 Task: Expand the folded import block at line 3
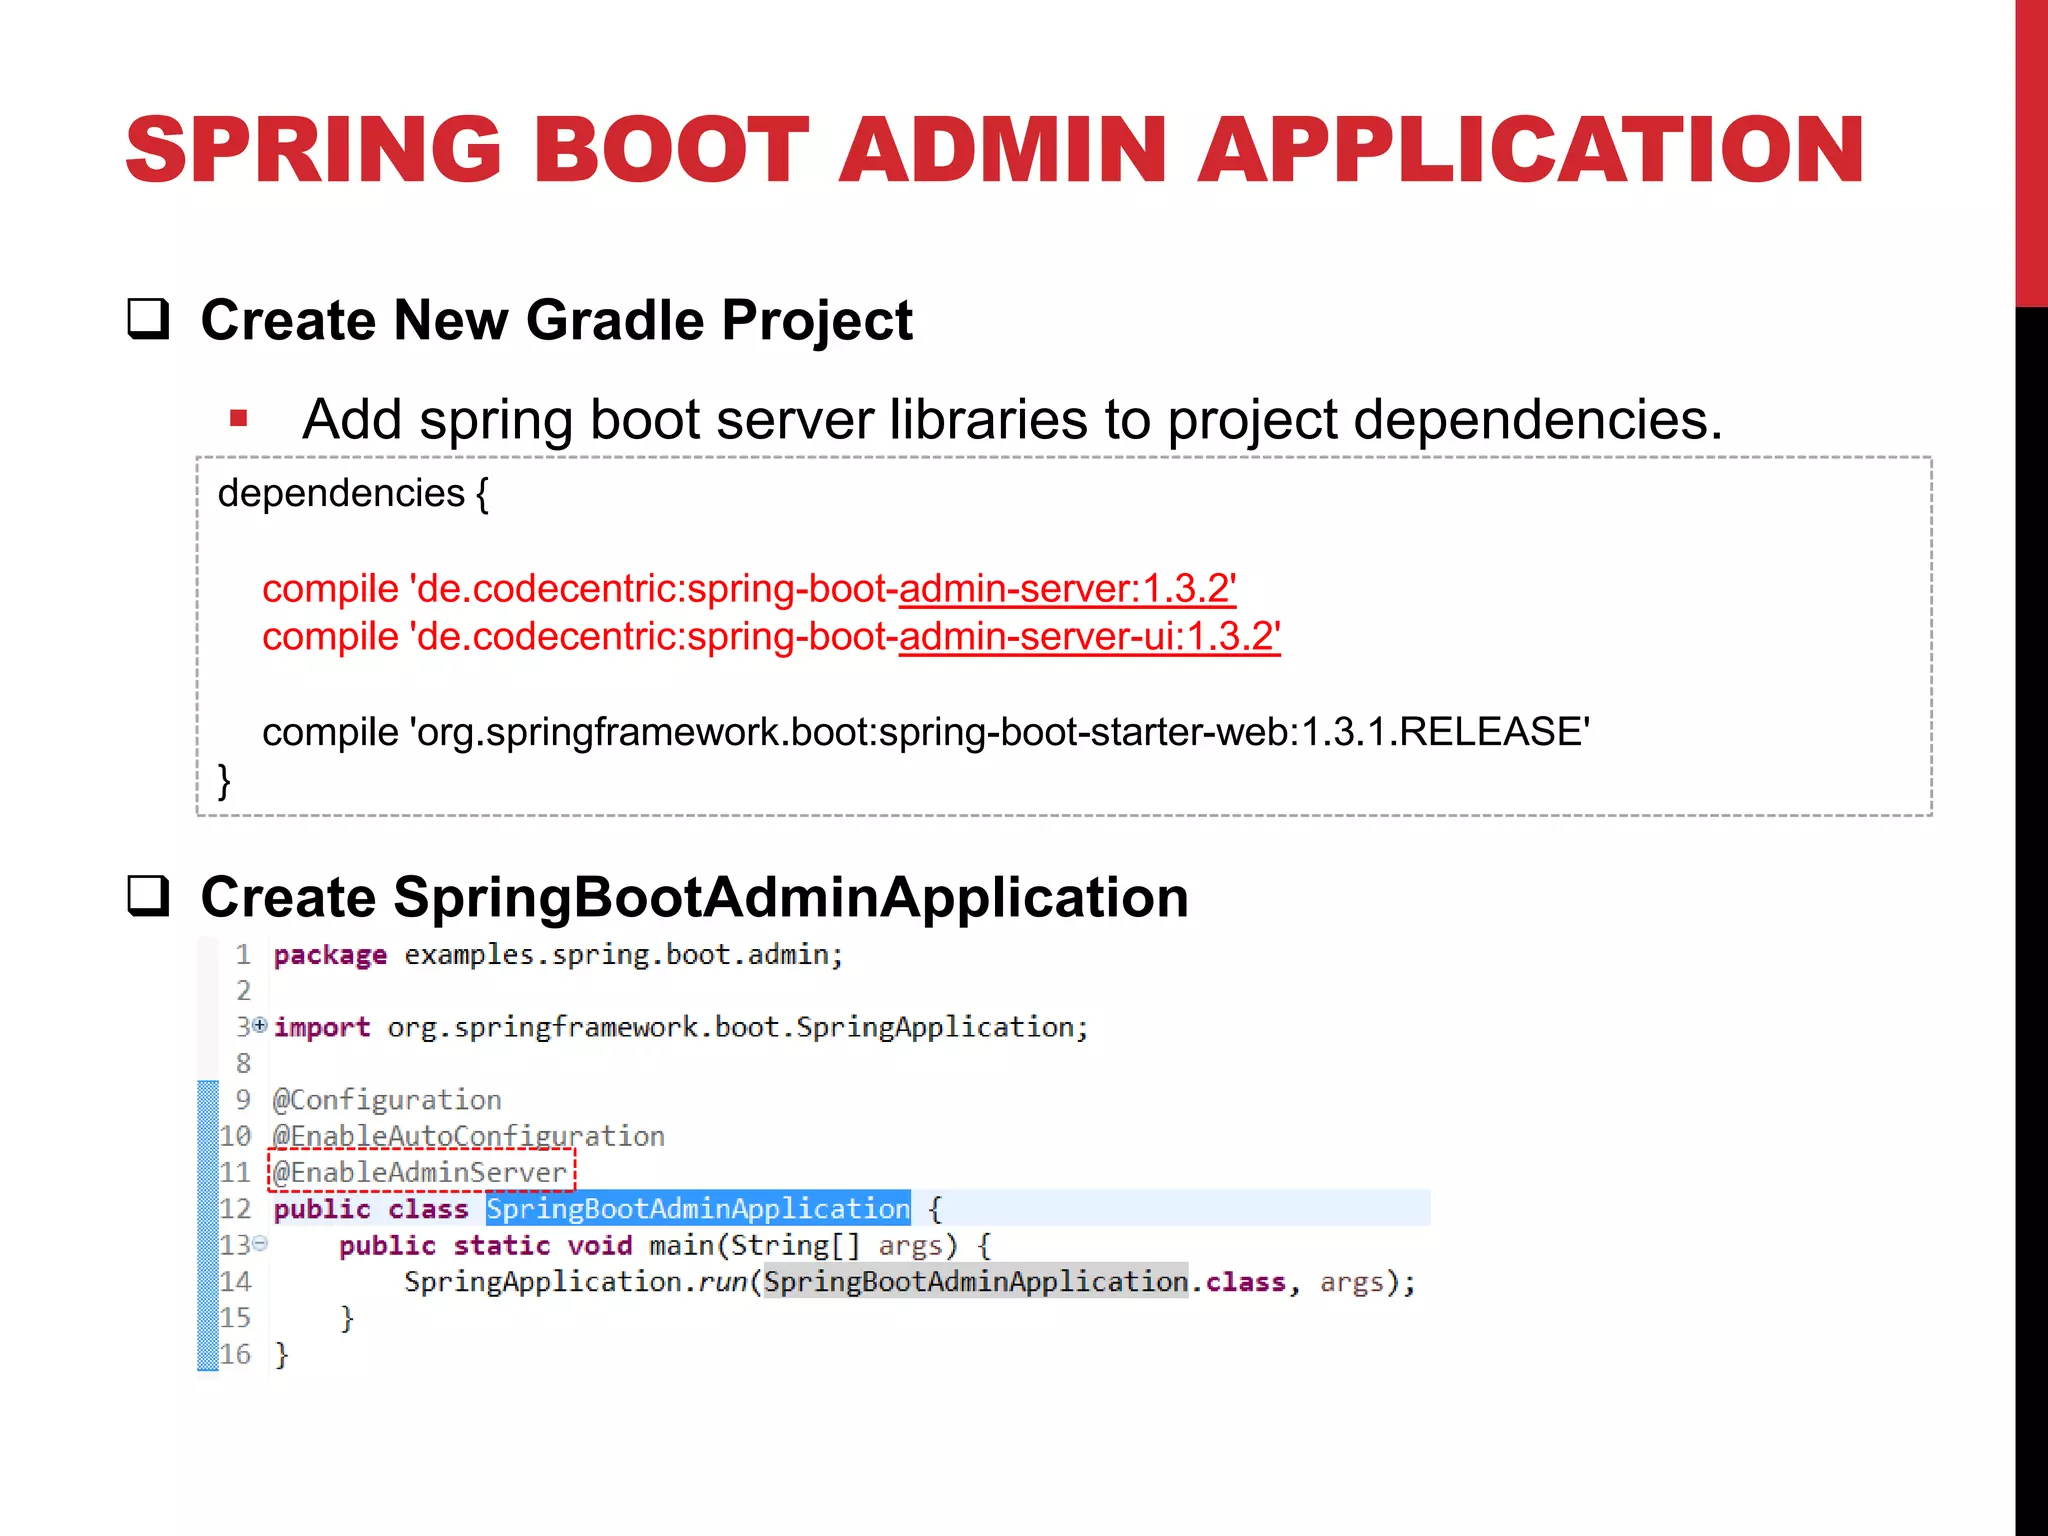point(260,1025)
